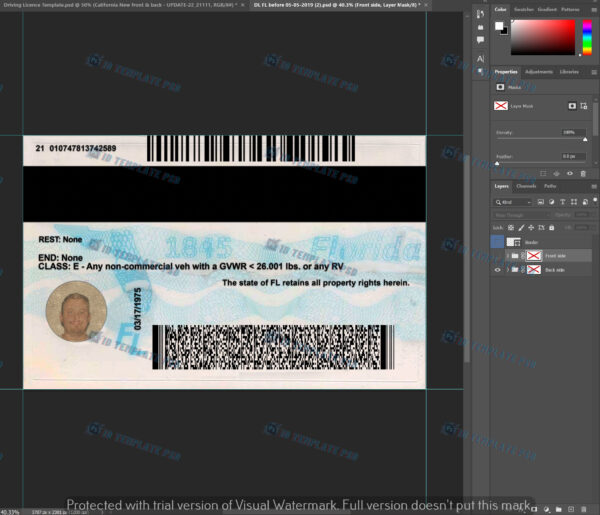Click the link icon on Back side layer
This screenshot has height=515, width=600.
(x=523, y=270)
